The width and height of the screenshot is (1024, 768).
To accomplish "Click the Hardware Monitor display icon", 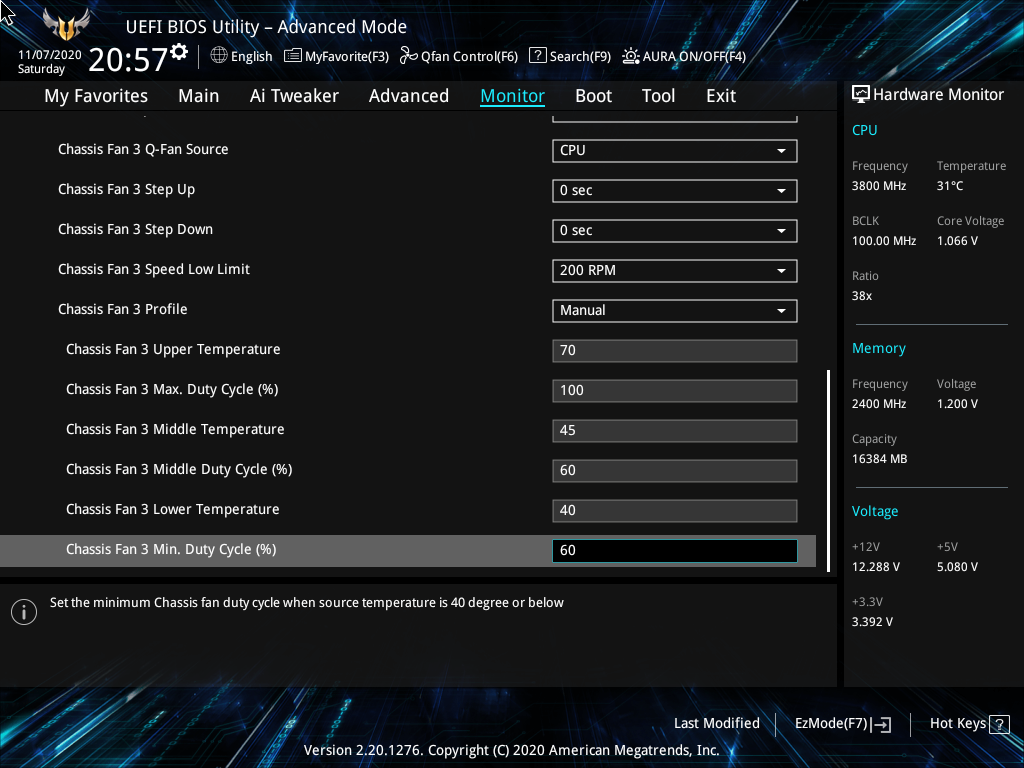I will [861, 95].
